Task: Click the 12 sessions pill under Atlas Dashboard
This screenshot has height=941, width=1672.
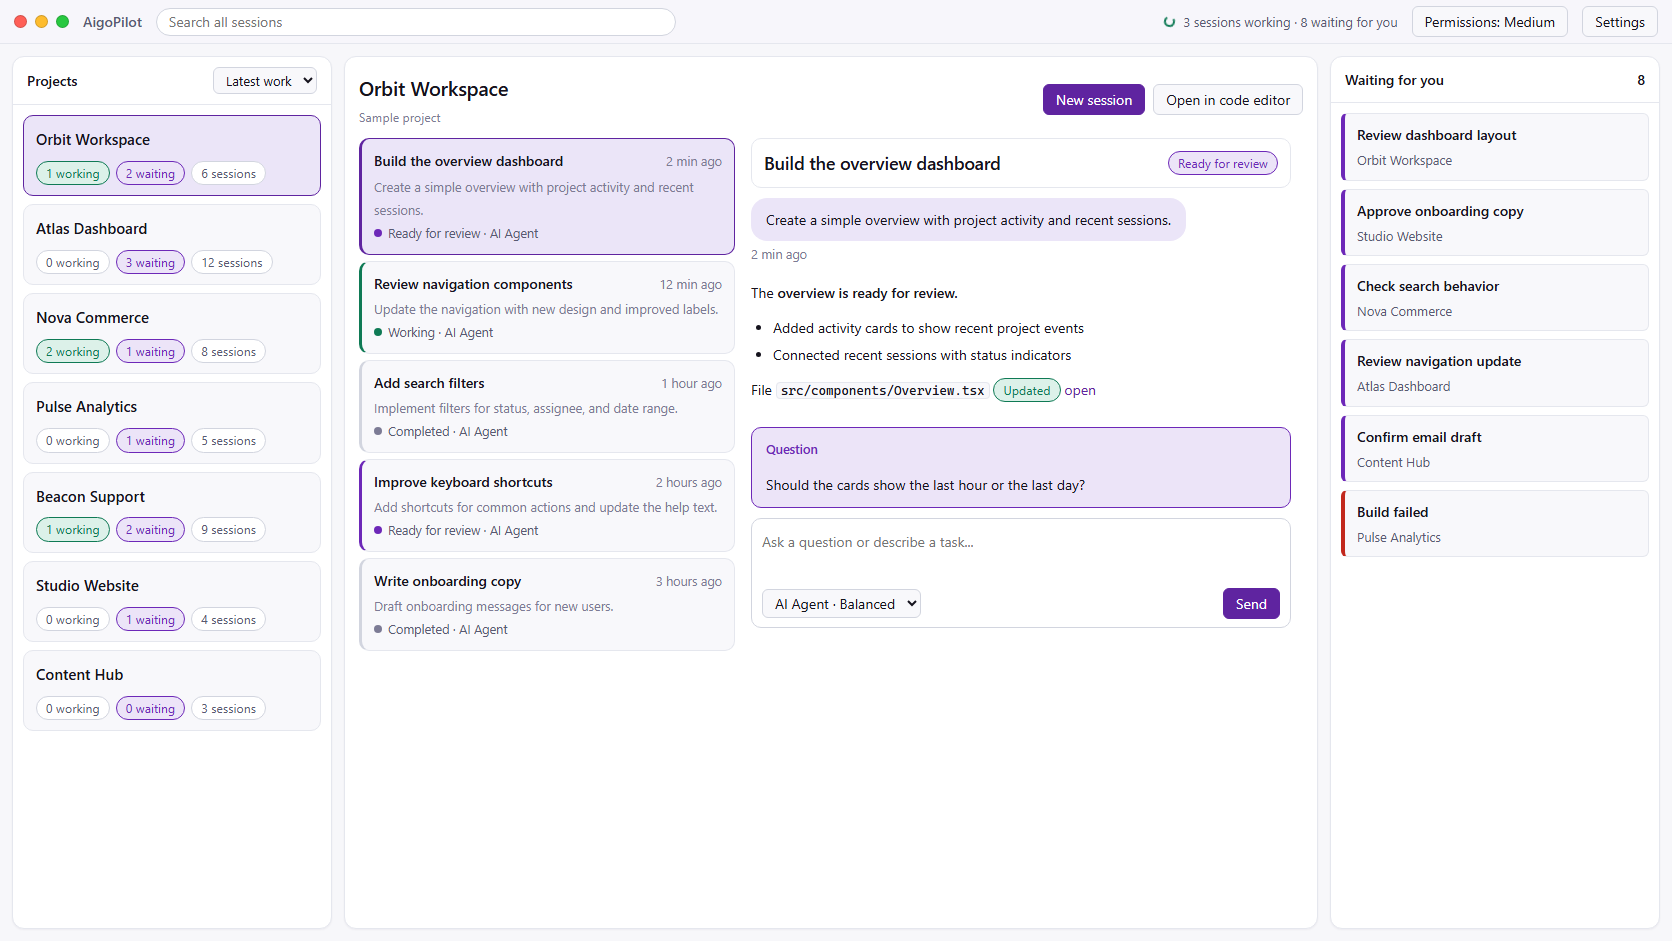Action: (x=232, y=263)
